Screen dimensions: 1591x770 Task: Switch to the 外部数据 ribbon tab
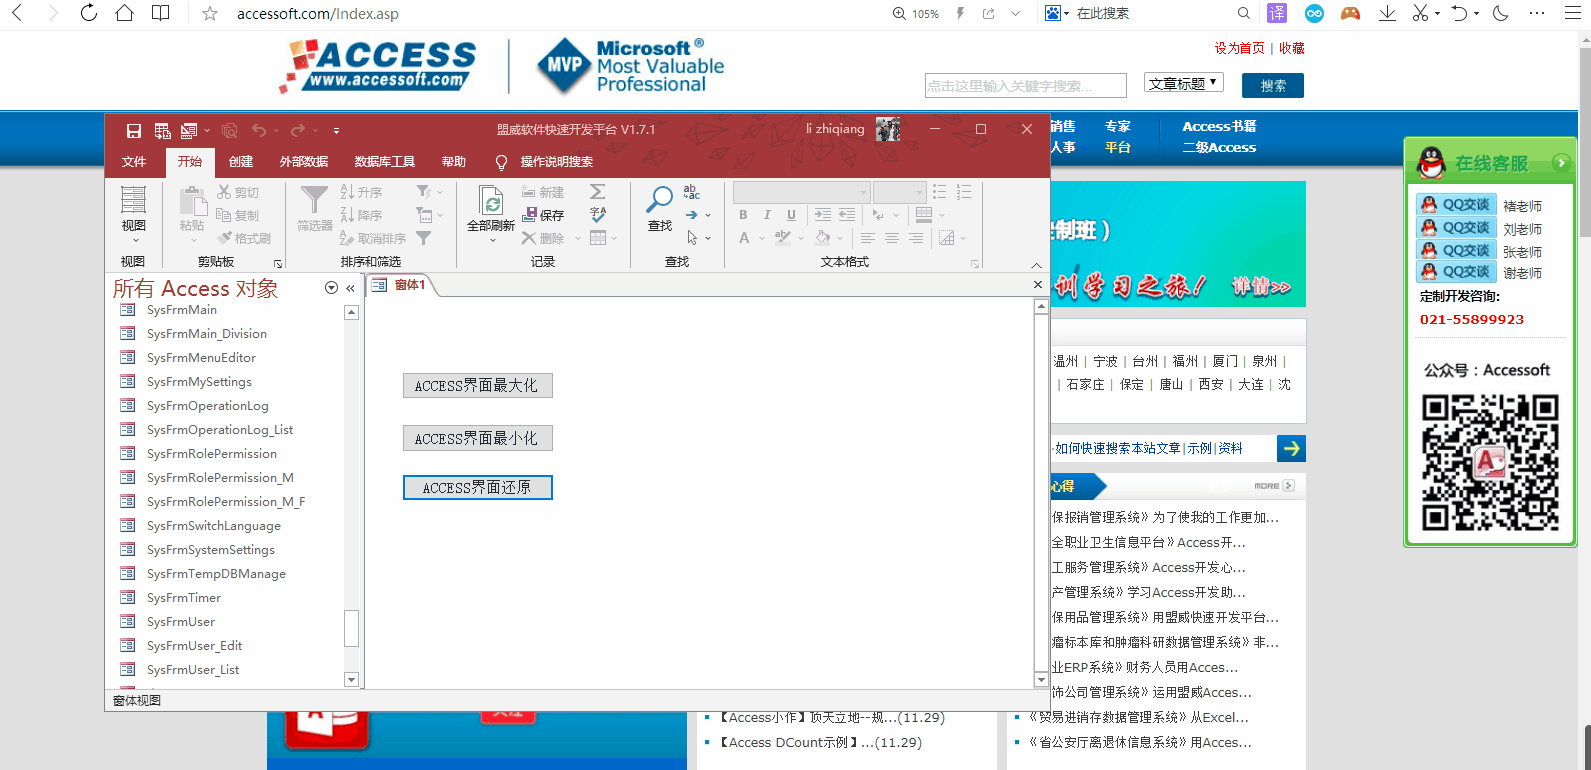[x=304, y=162]
